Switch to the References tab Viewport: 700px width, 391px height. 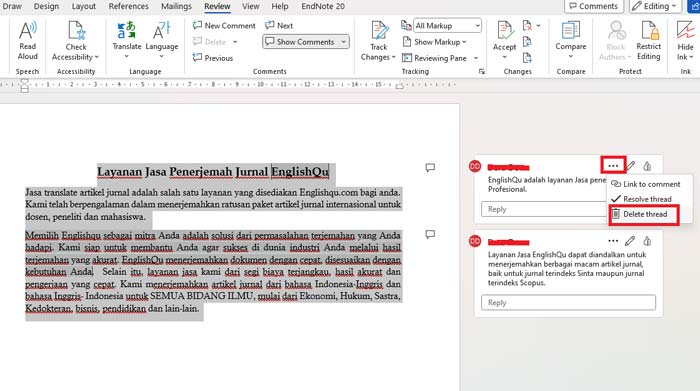pos(129,6)
